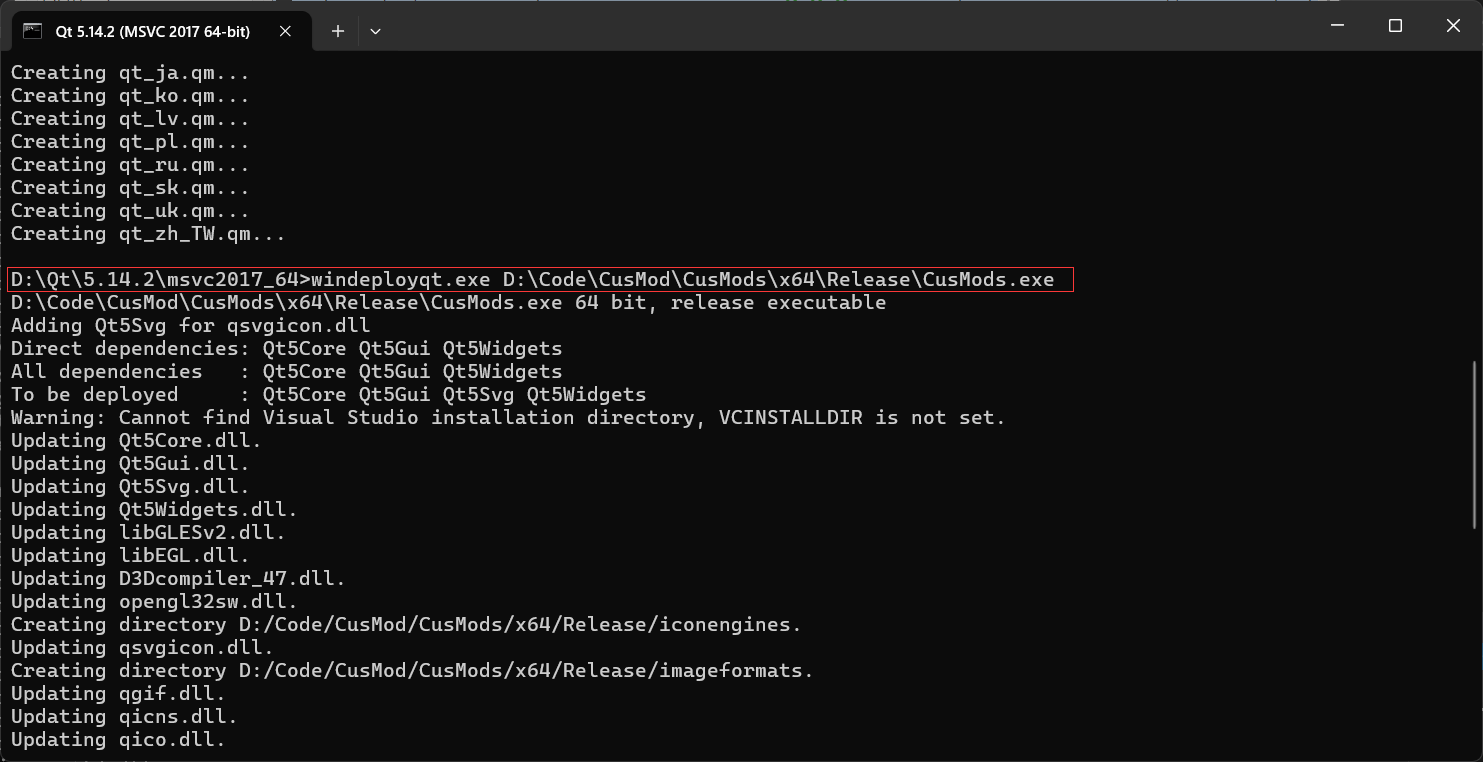The image size is (1483, 762).
Task: Expand the new tab profile dropdown
Action: tap(375, 31)
